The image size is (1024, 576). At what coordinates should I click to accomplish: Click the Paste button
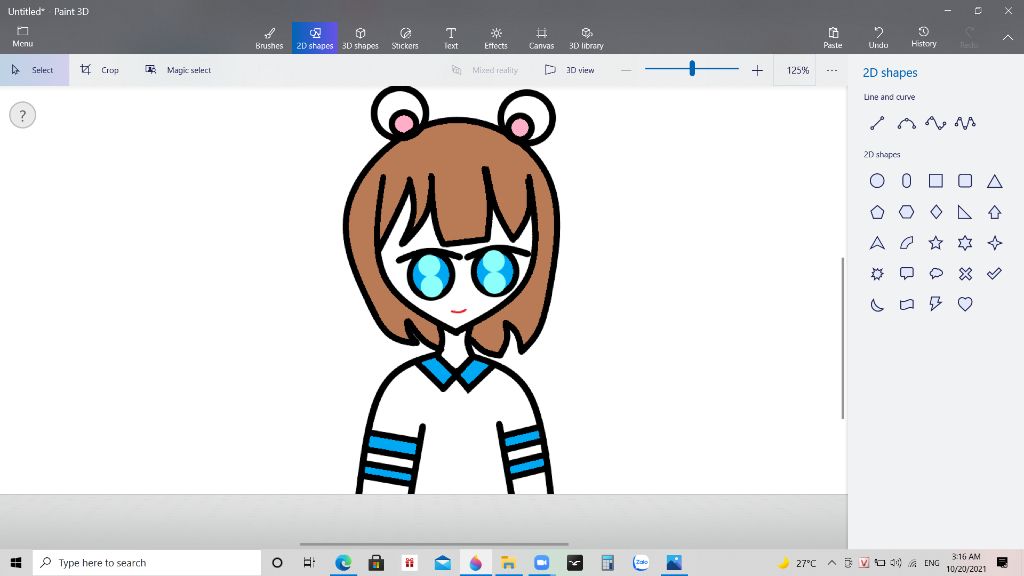833,38
